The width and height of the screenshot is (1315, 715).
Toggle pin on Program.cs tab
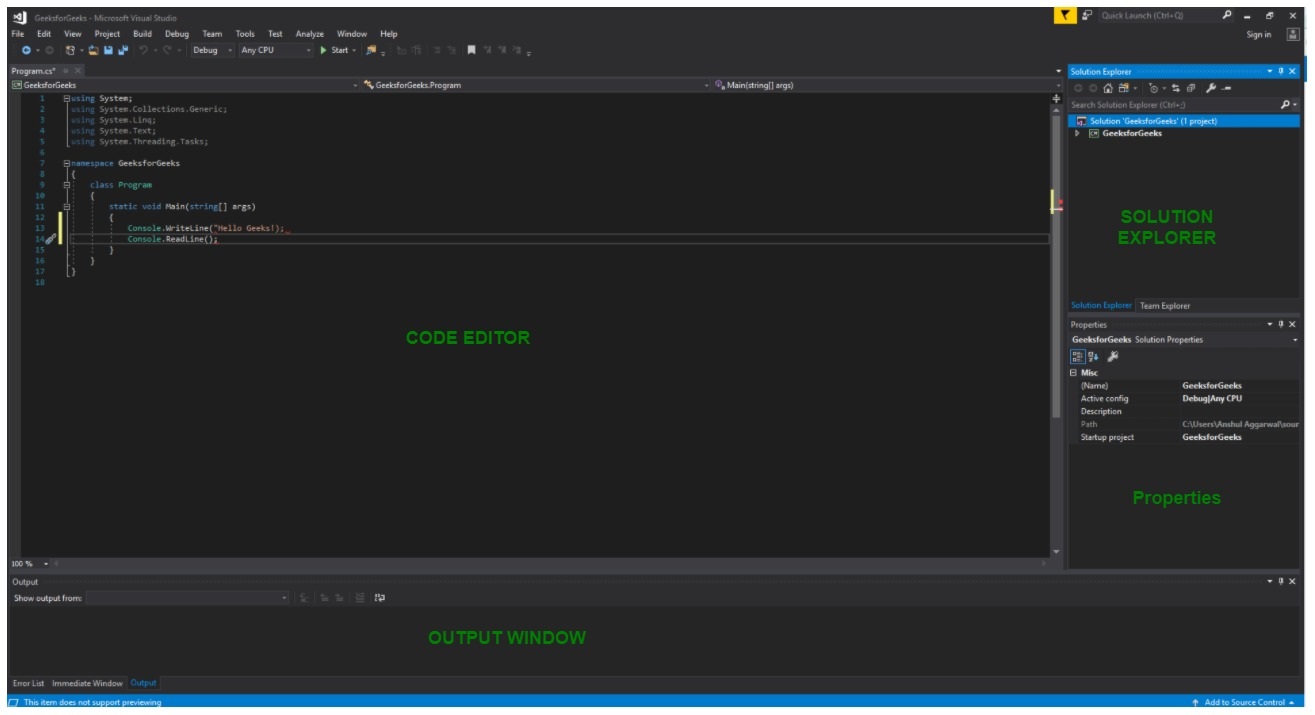[x=65, y=71]
